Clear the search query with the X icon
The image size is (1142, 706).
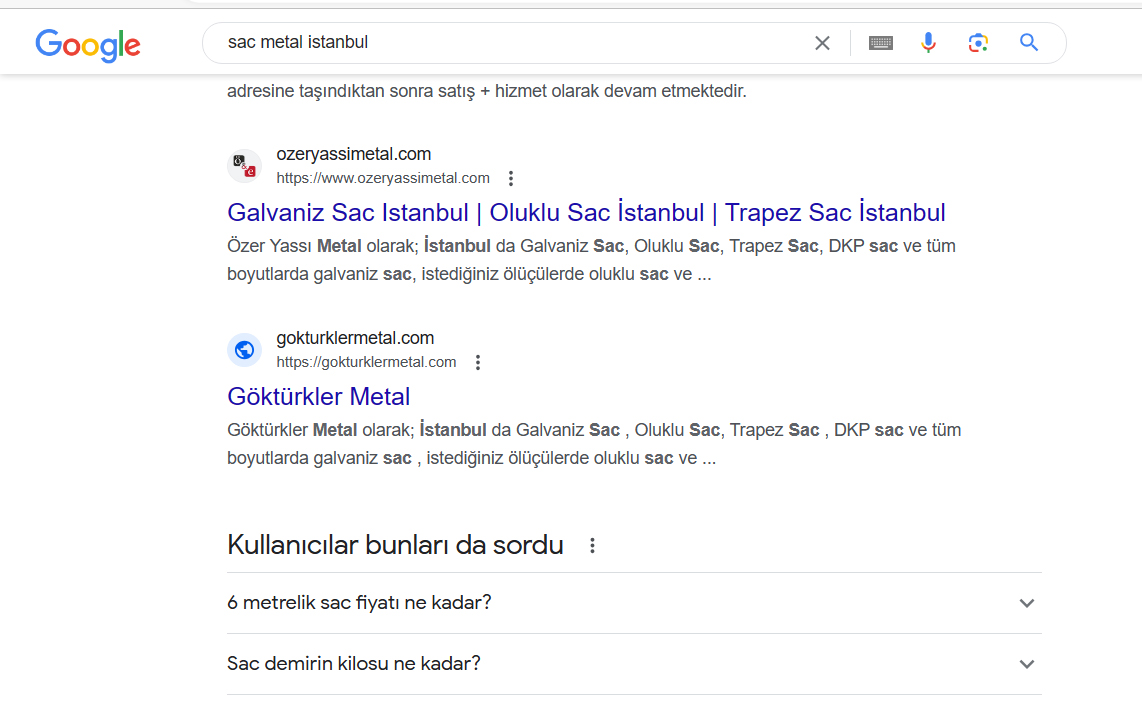(822, 43)
